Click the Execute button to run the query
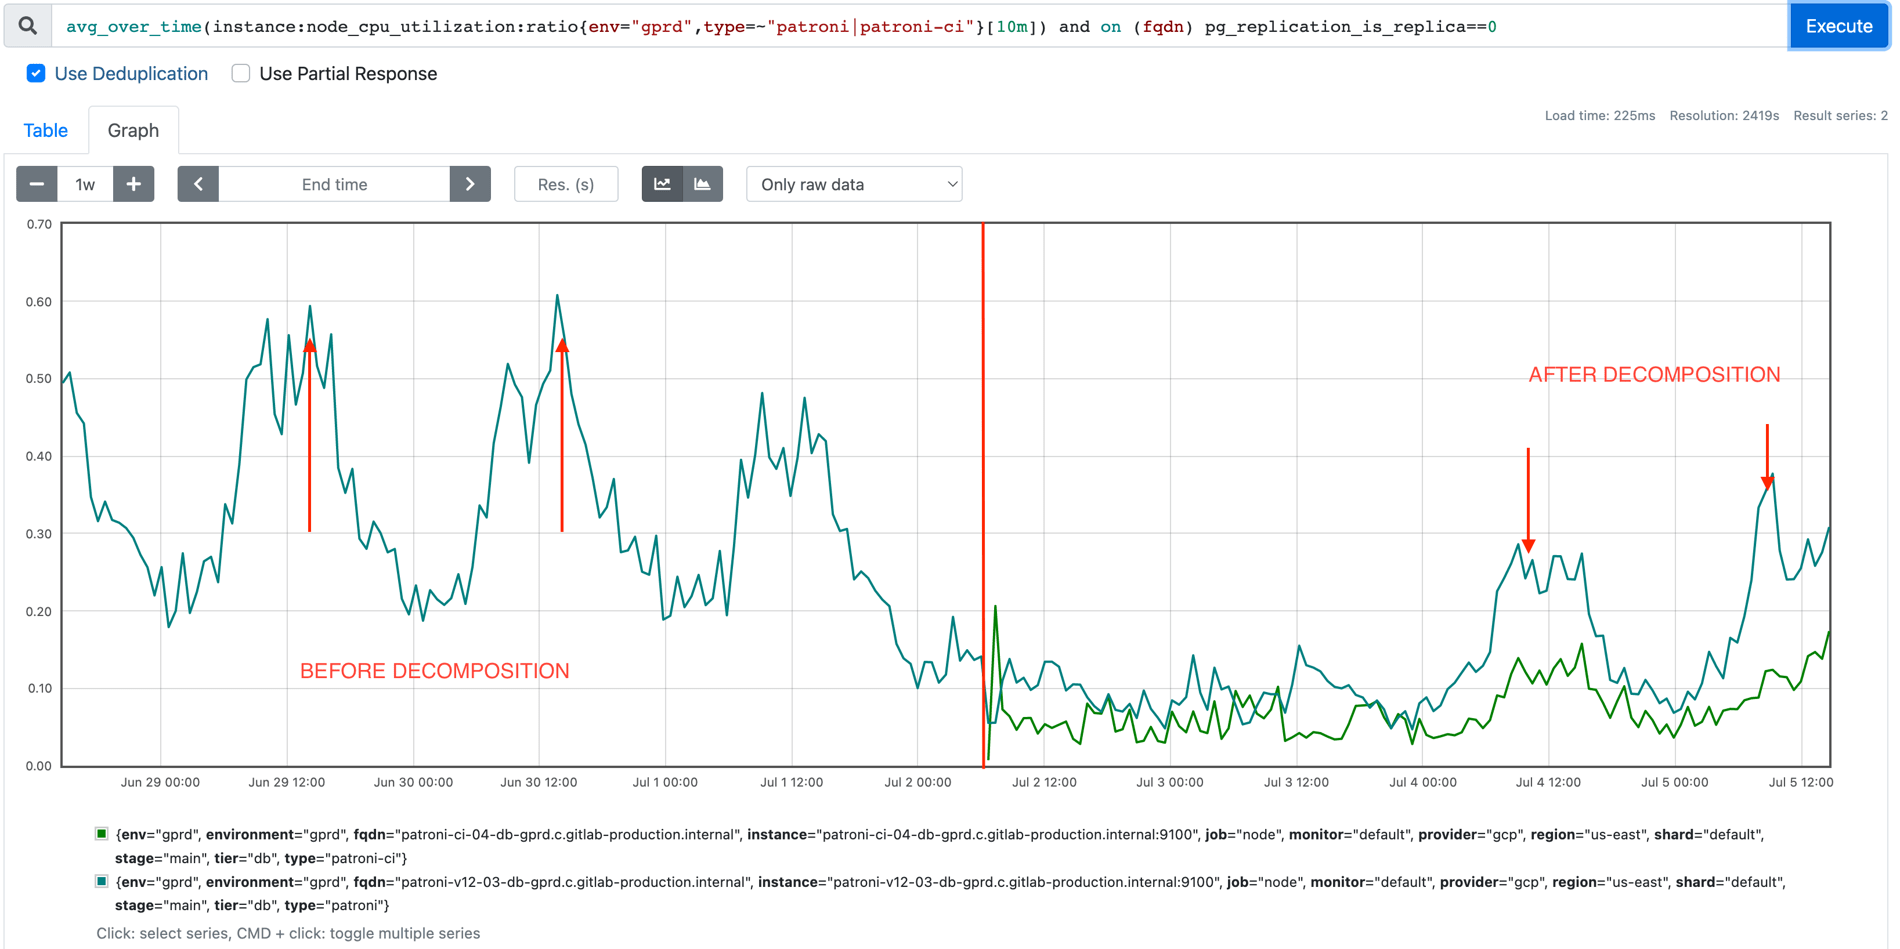1900x949 pixels. 1838,25
